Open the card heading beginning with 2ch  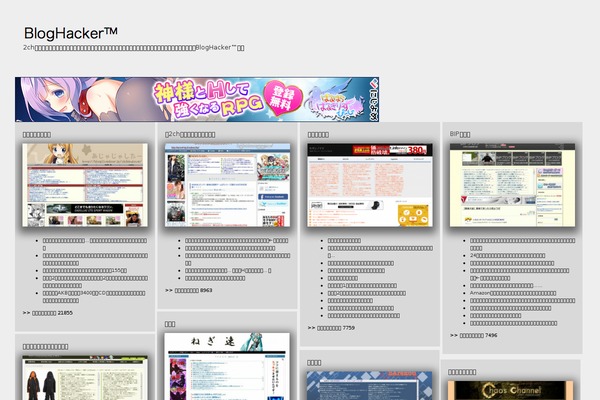tap(190, 134)
